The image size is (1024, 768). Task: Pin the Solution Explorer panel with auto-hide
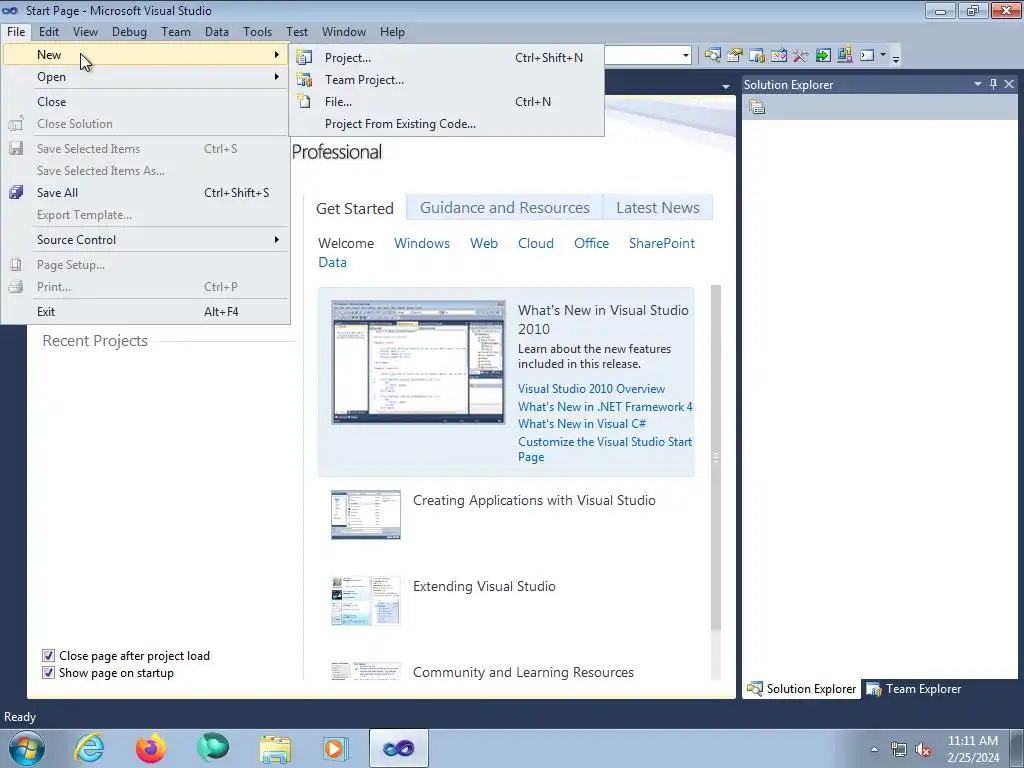[x=993, y=84]
